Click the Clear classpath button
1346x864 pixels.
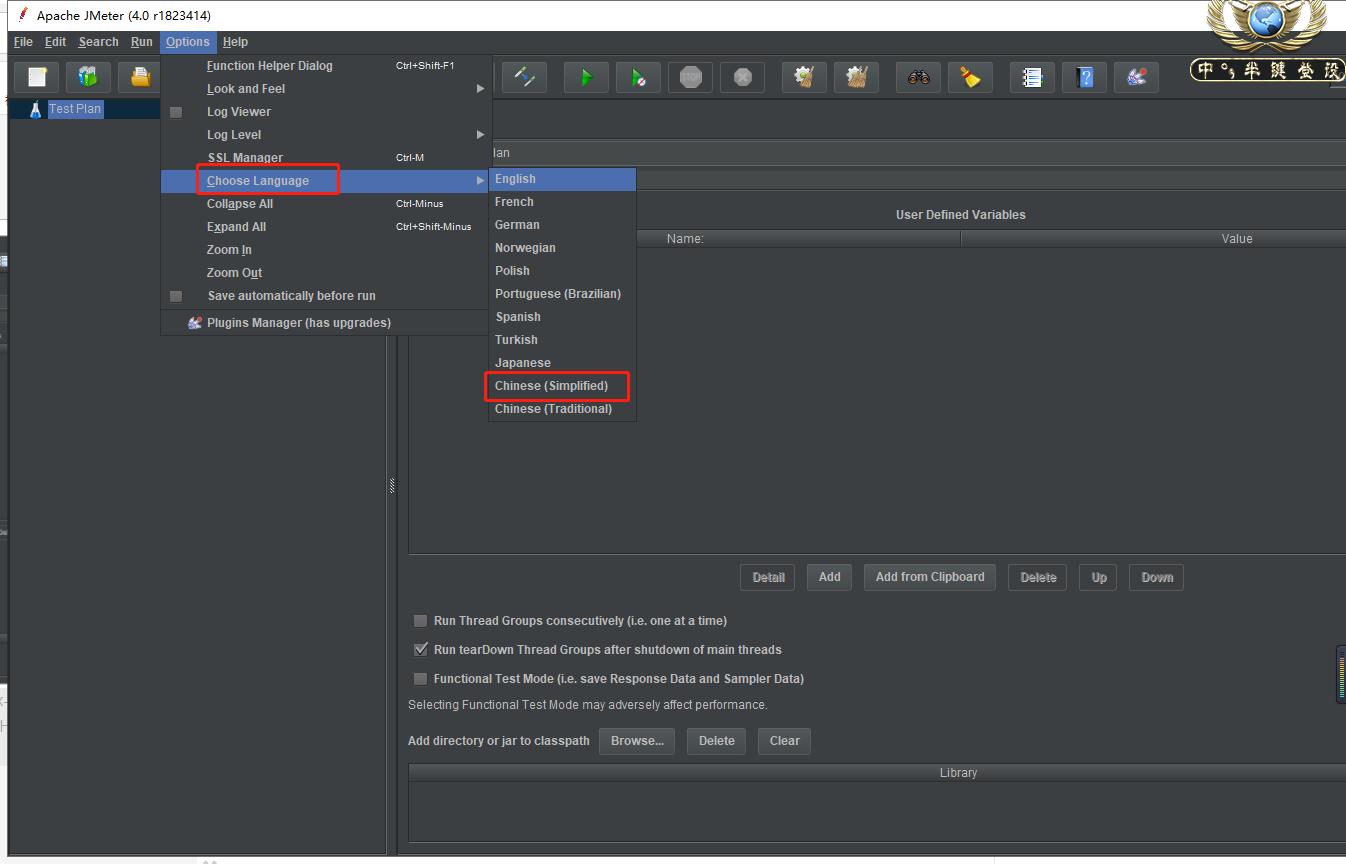pyautogui.click(x=785, y=741)
